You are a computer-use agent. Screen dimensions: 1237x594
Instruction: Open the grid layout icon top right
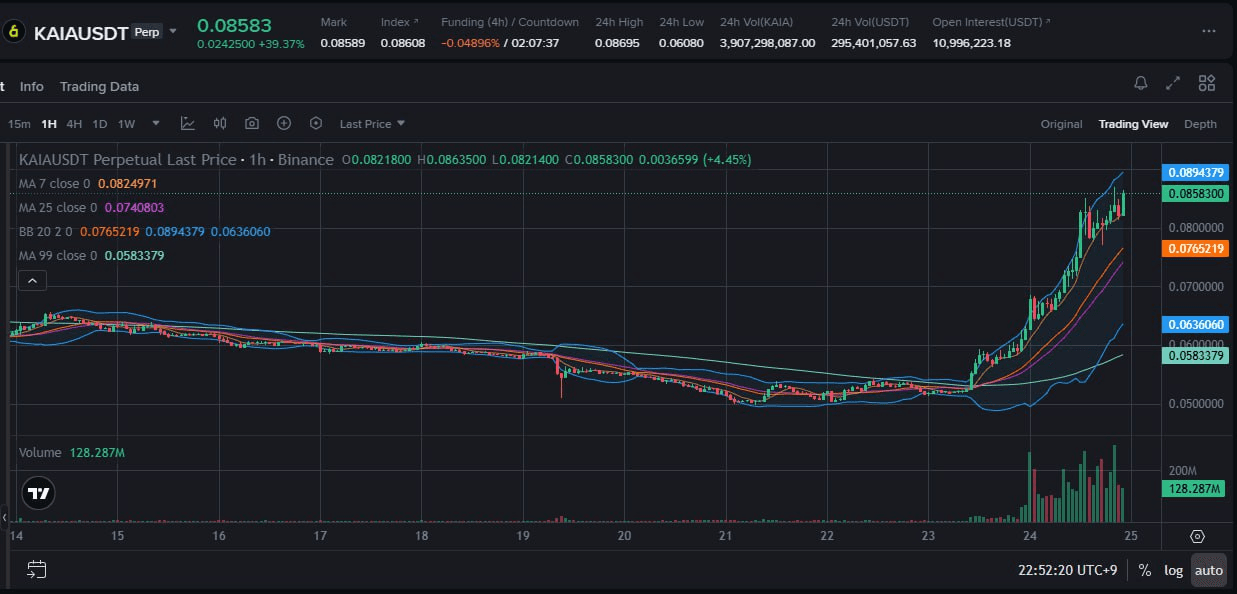pyautogui.click(x=1206, y=84)
